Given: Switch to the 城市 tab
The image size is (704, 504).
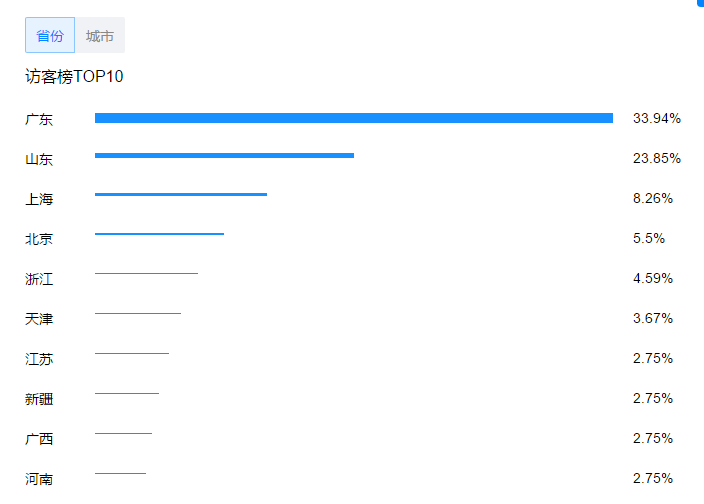Looking at the screenshot, I should point(100,35).
